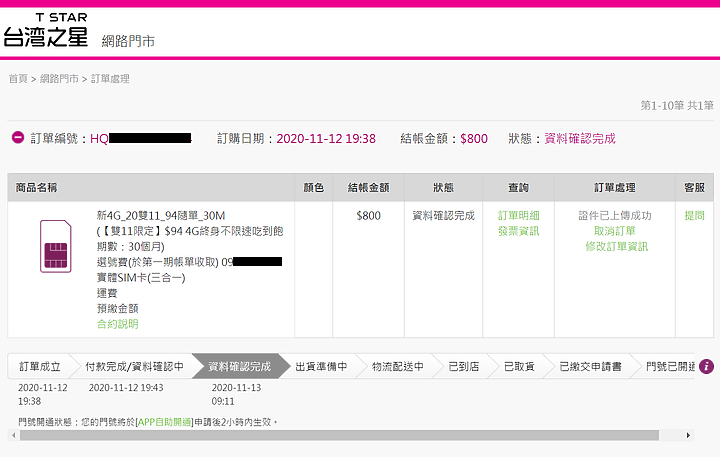Image resolution: width=720 pixels, height=457 pixels.
Task: Select 已繳交申請書 progress step
Action: tap(591, 367)
